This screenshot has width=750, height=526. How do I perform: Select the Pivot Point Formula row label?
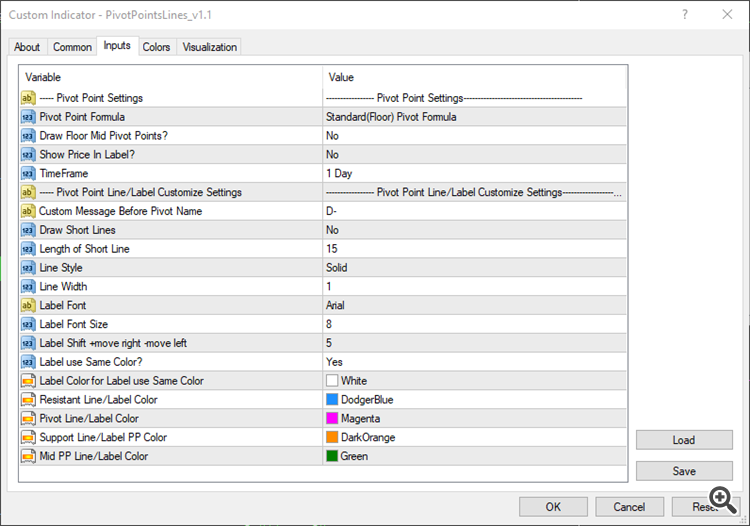82,117
